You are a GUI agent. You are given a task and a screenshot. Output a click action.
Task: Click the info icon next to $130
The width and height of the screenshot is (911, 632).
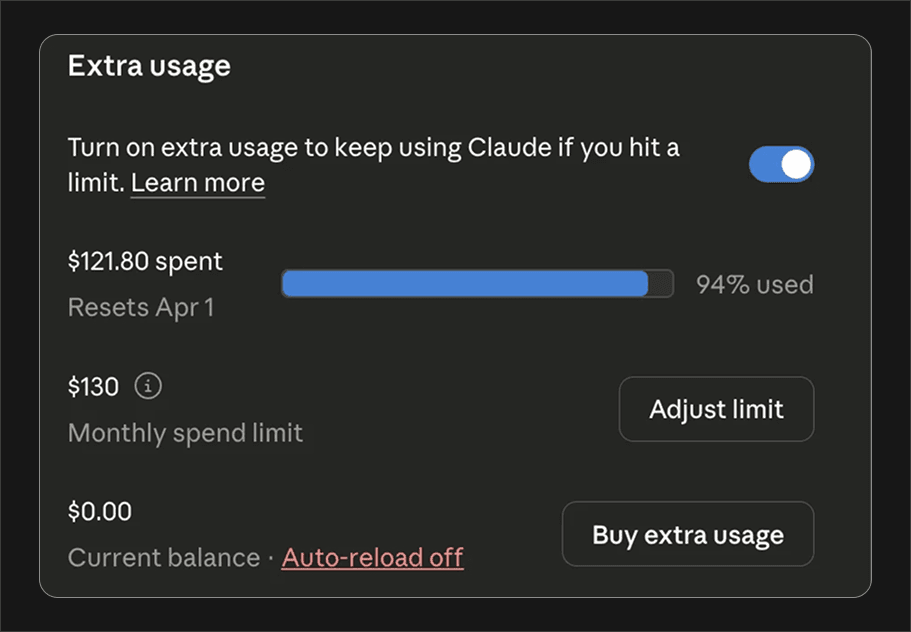tap(147, 386)
